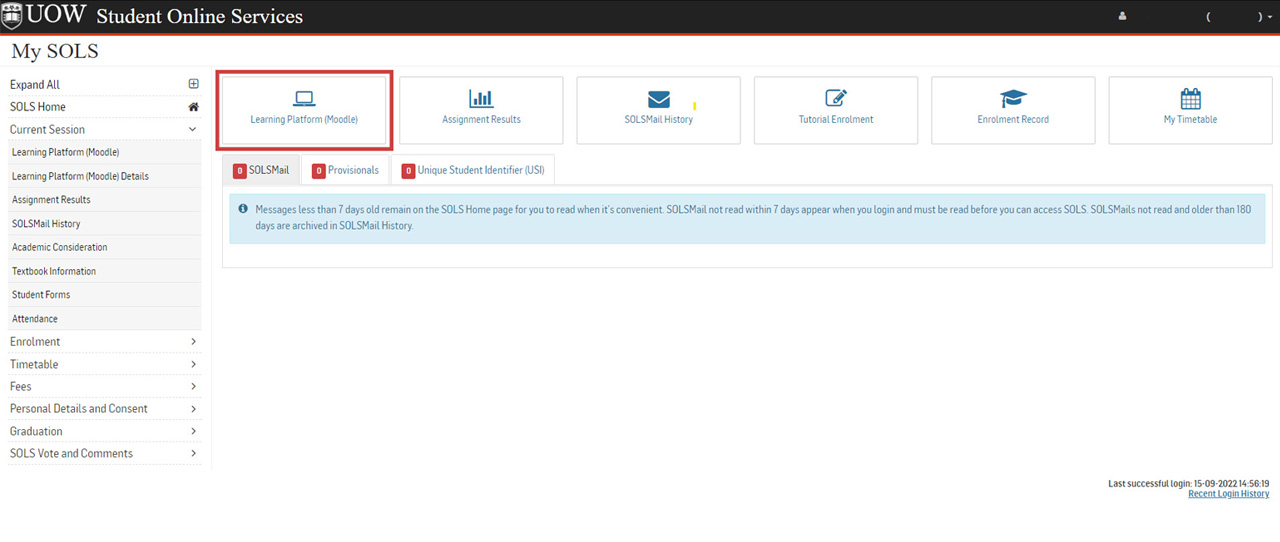Open the Learning Platform (Moodle) laptop icon
This screenshot has width=1280, height=542.
[304, 98]
